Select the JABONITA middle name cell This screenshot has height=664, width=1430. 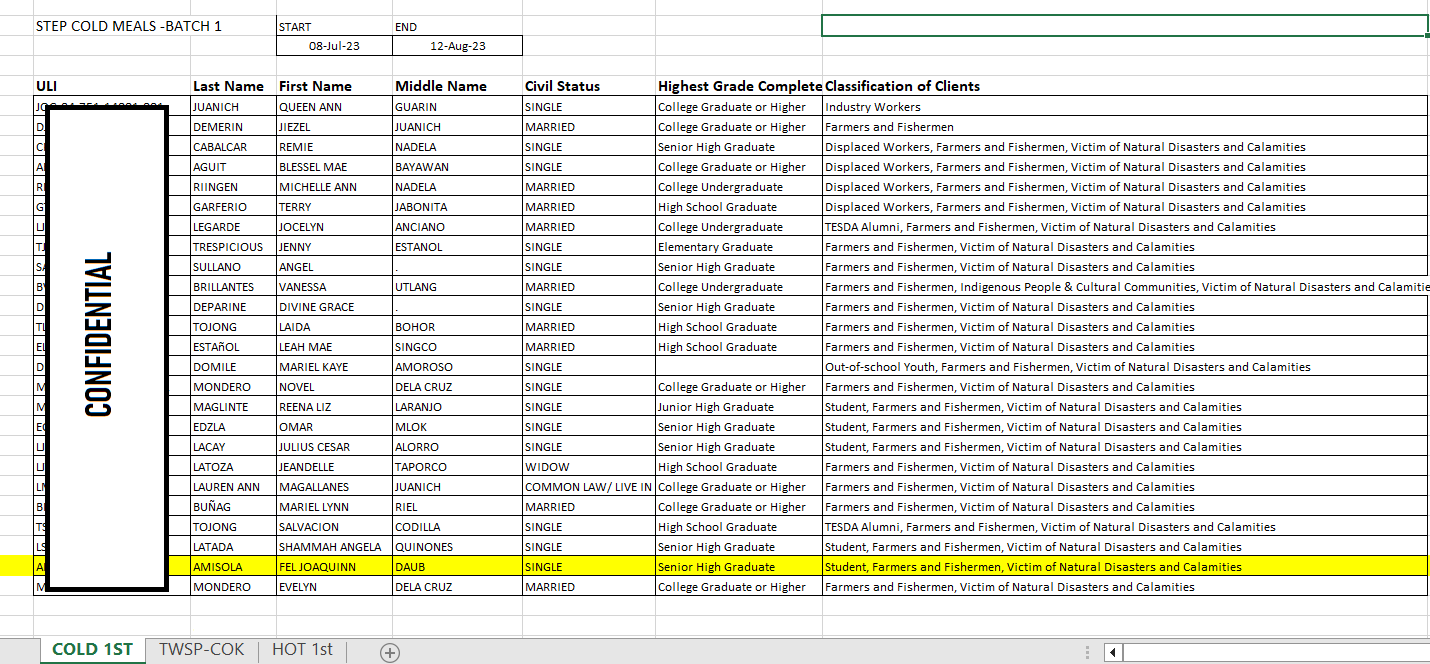pyautogui.click(x=457, y=207)
